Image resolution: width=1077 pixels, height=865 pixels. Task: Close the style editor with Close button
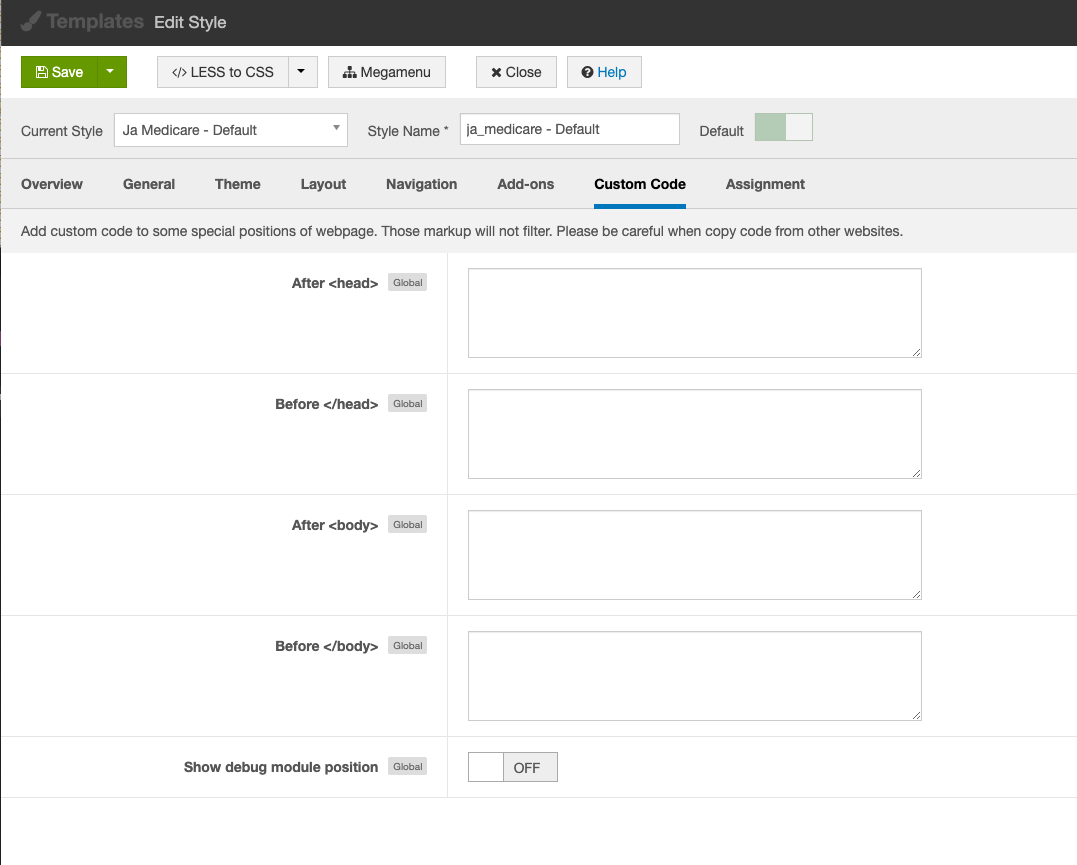(516, 72)
